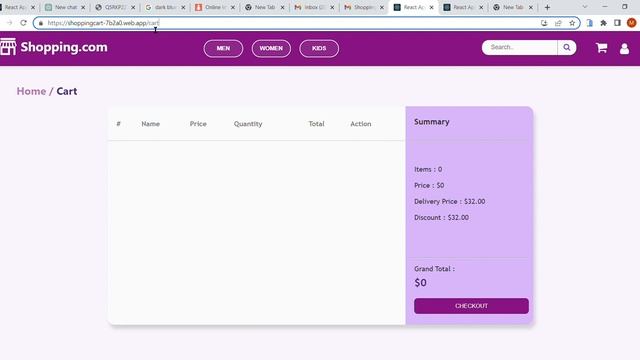Reload the page with the refresh icon
This screenshot has height=360, width=640.
(x=23, y=23)
